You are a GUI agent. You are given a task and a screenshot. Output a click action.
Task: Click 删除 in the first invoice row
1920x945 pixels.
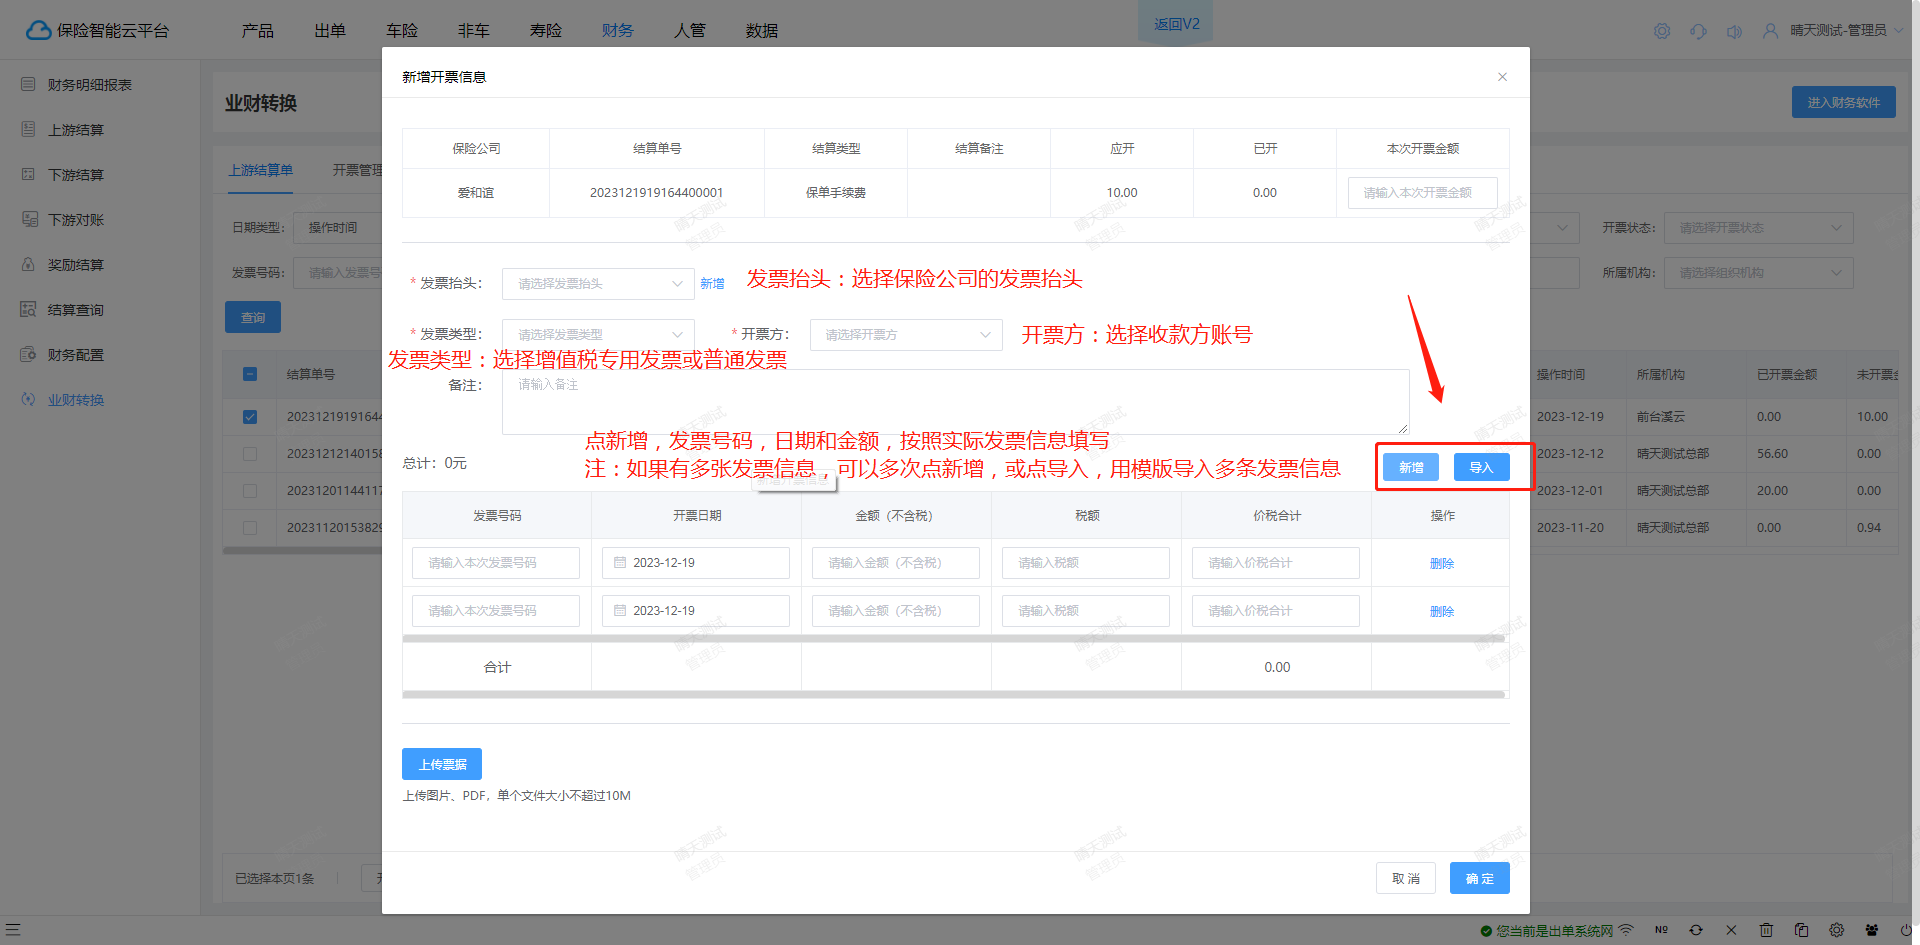1441,564
